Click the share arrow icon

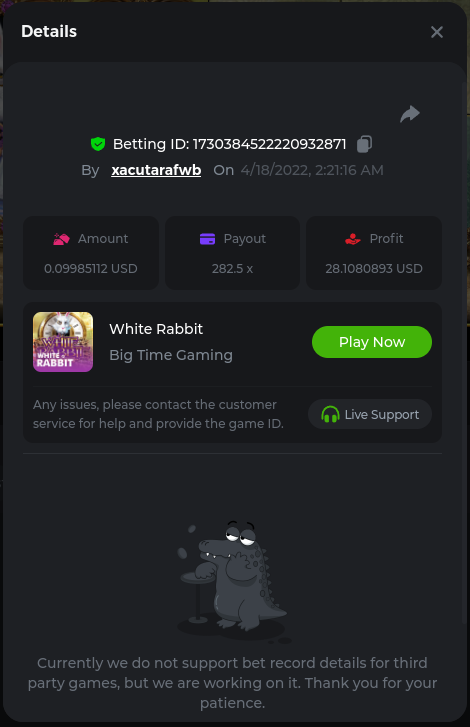pyautogui.click(x=410, y=114)
